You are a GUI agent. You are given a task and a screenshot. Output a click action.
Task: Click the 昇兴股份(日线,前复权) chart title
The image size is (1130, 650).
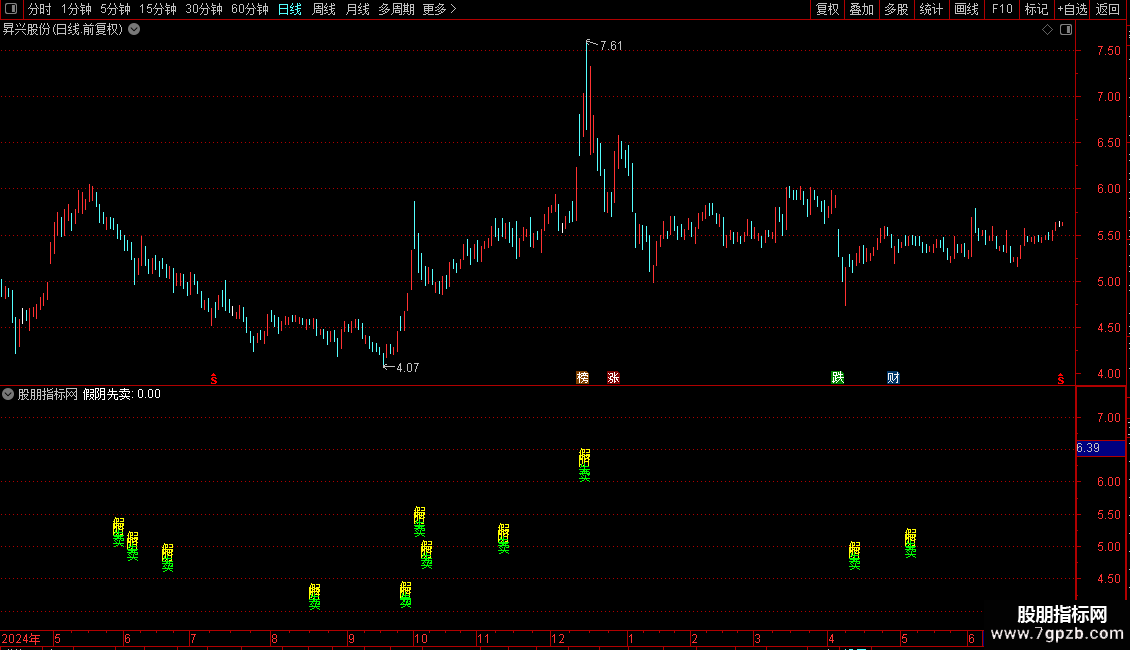click(x=63, y=30)
